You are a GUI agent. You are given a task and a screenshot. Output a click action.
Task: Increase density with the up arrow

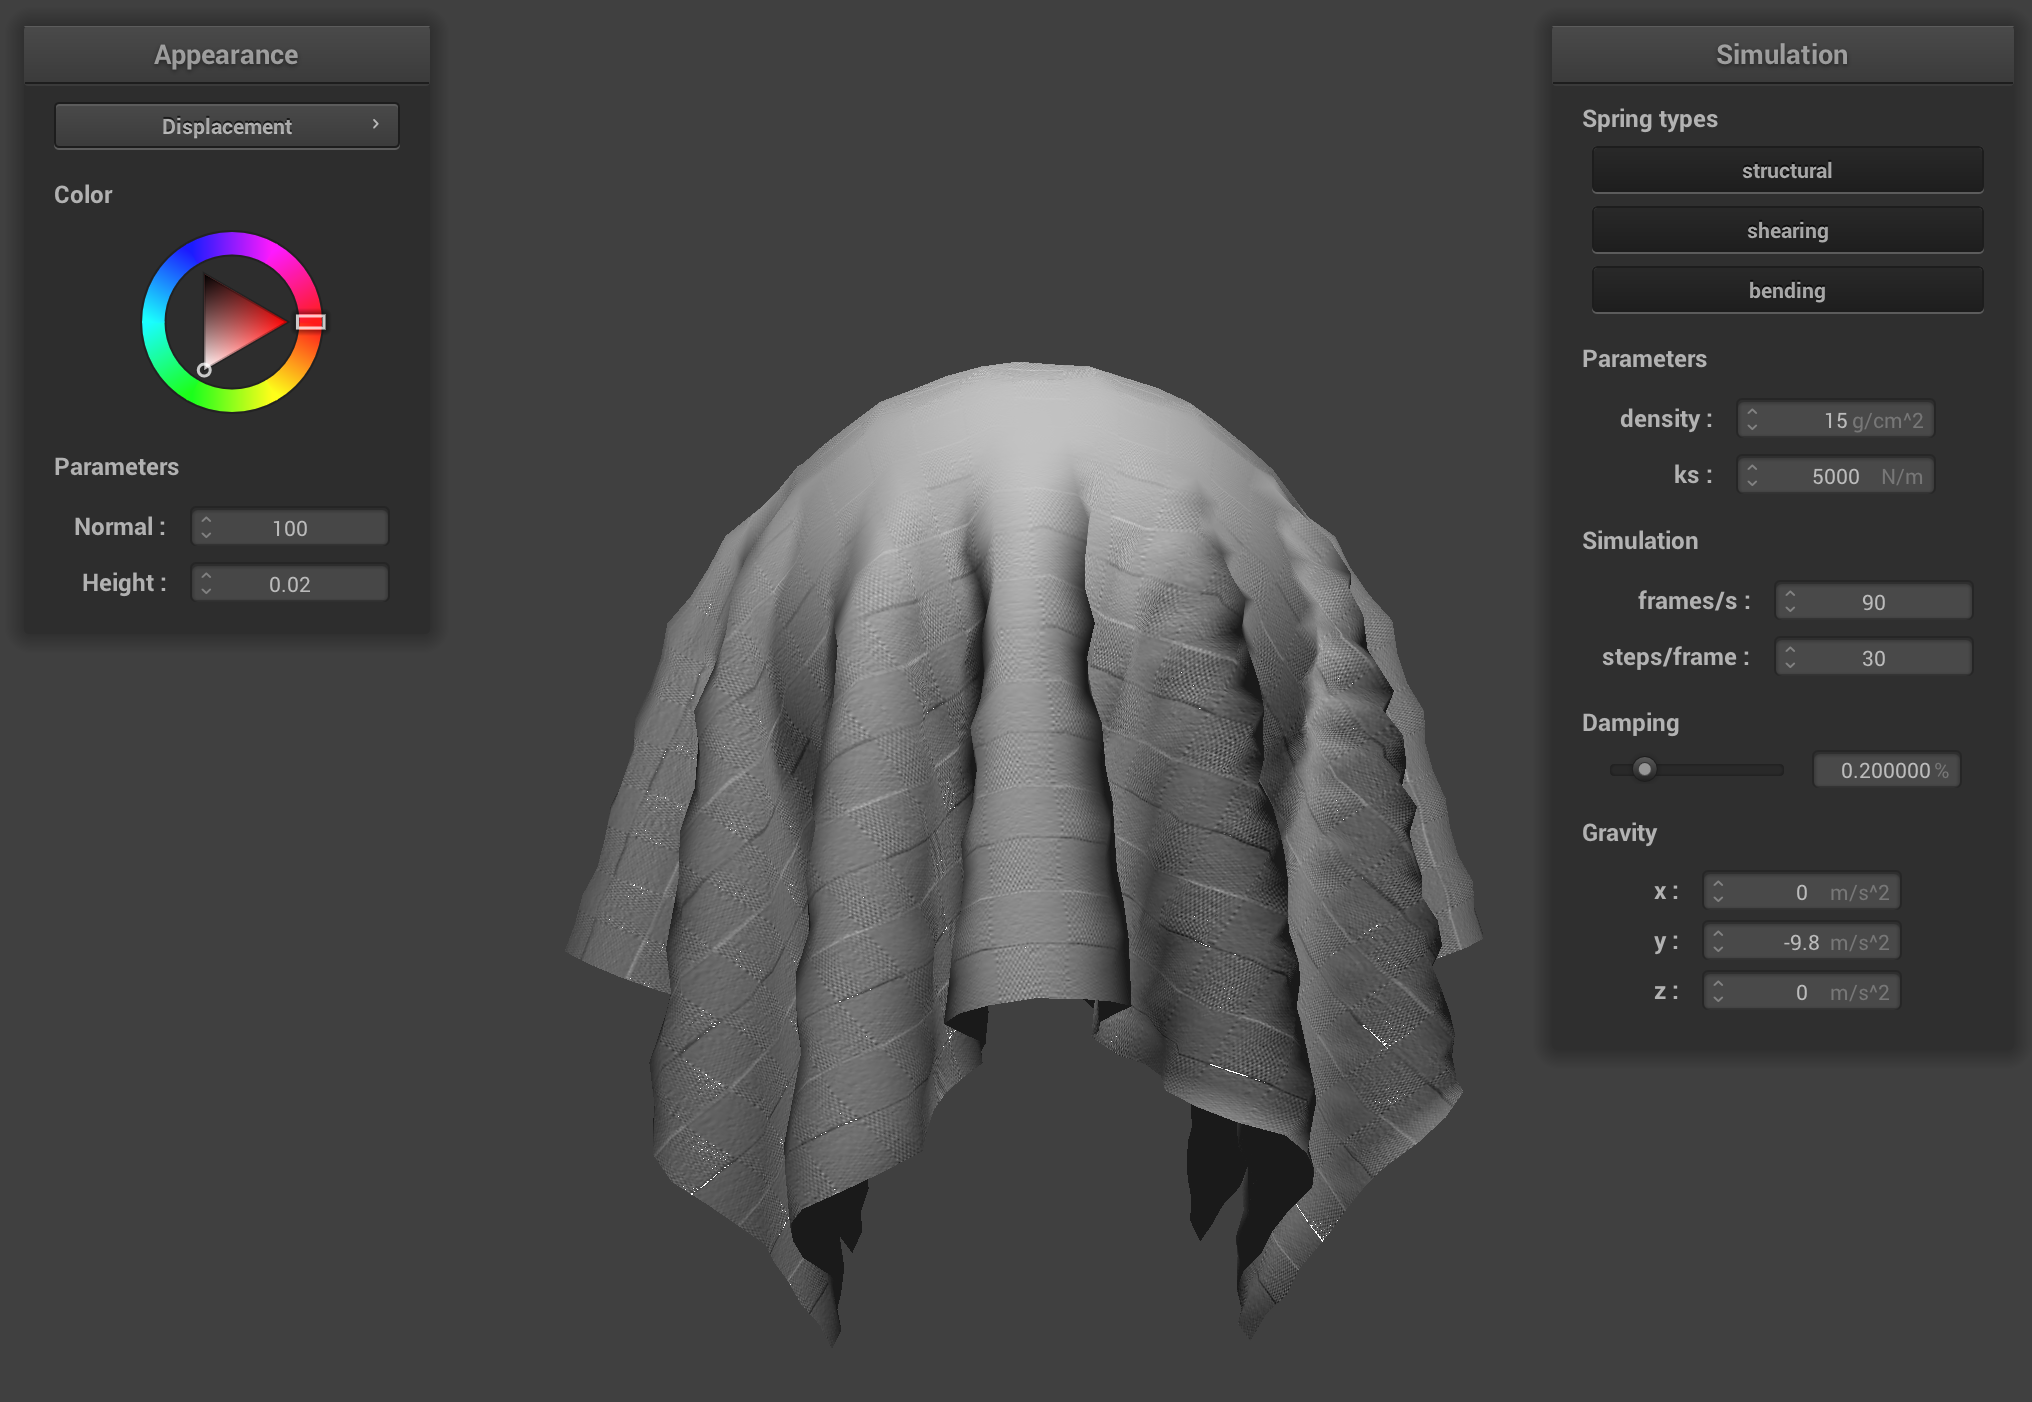1752,411
